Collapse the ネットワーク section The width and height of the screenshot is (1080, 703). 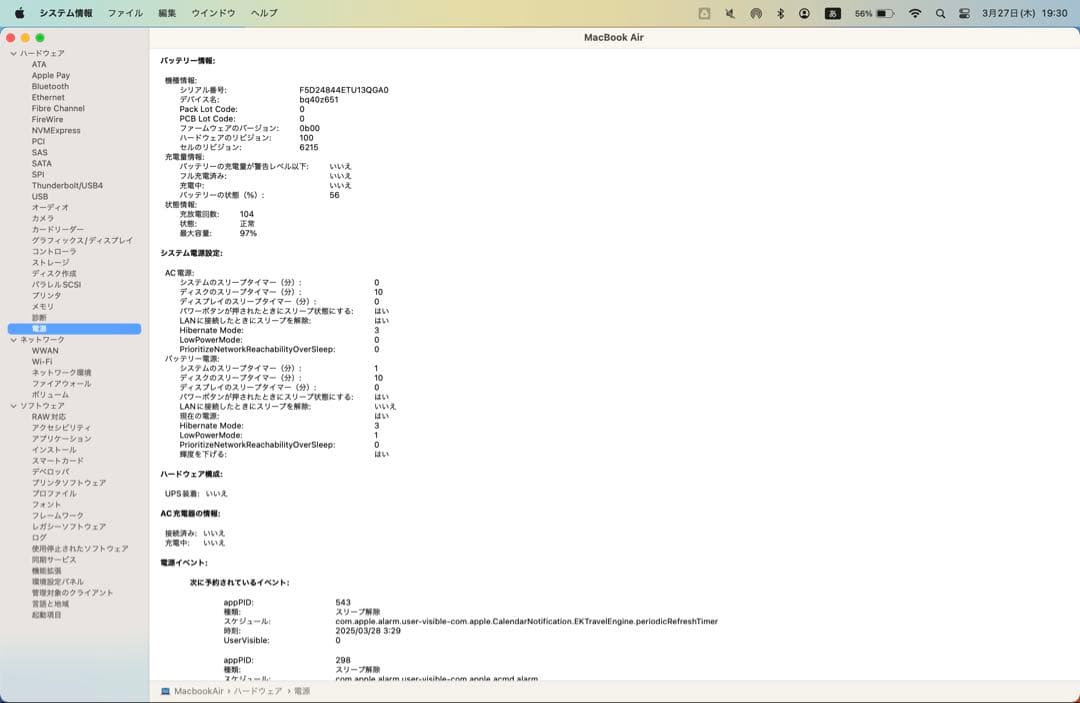[x=13, y=340]
